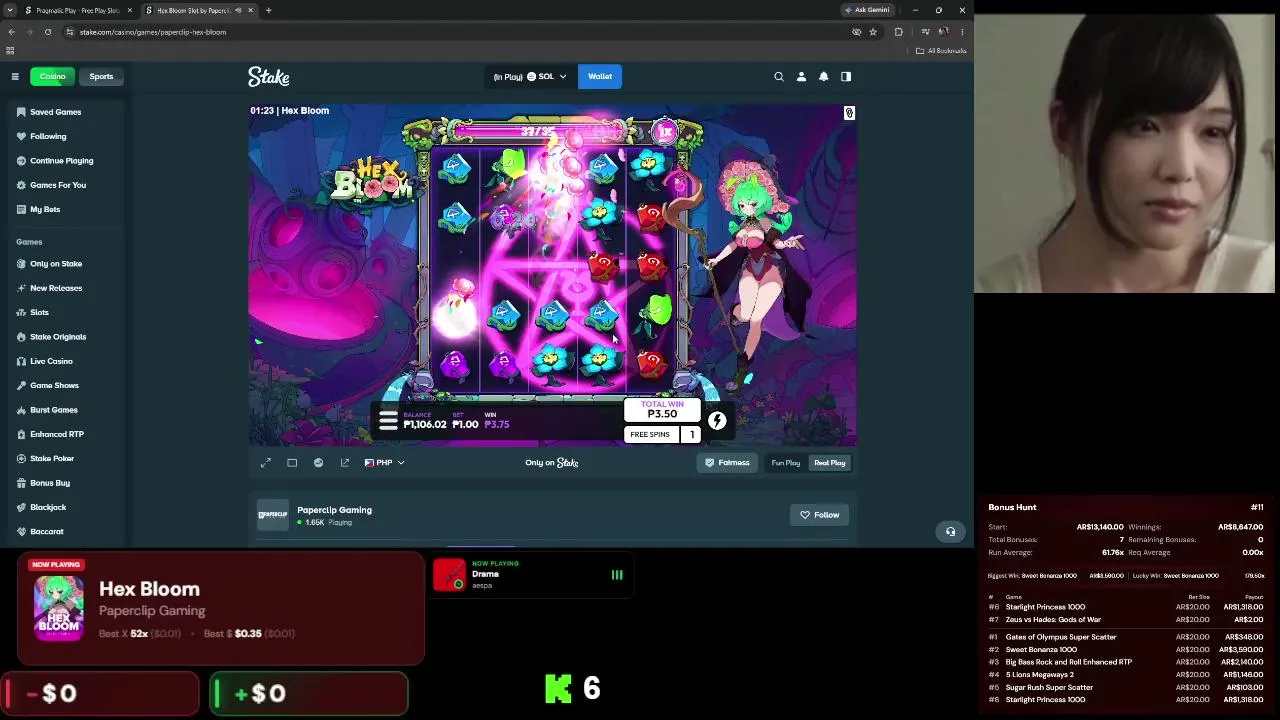Open the notifications bell

(x=824, y=76)
